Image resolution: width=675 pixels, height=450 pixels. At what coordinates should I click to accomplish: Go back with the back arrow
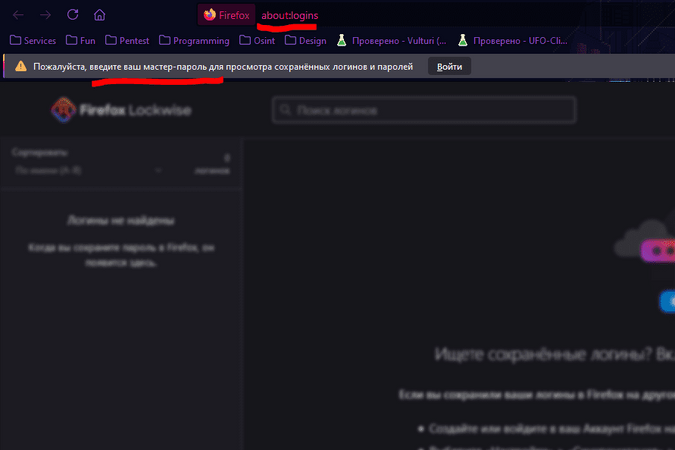(x=18, y=15)
